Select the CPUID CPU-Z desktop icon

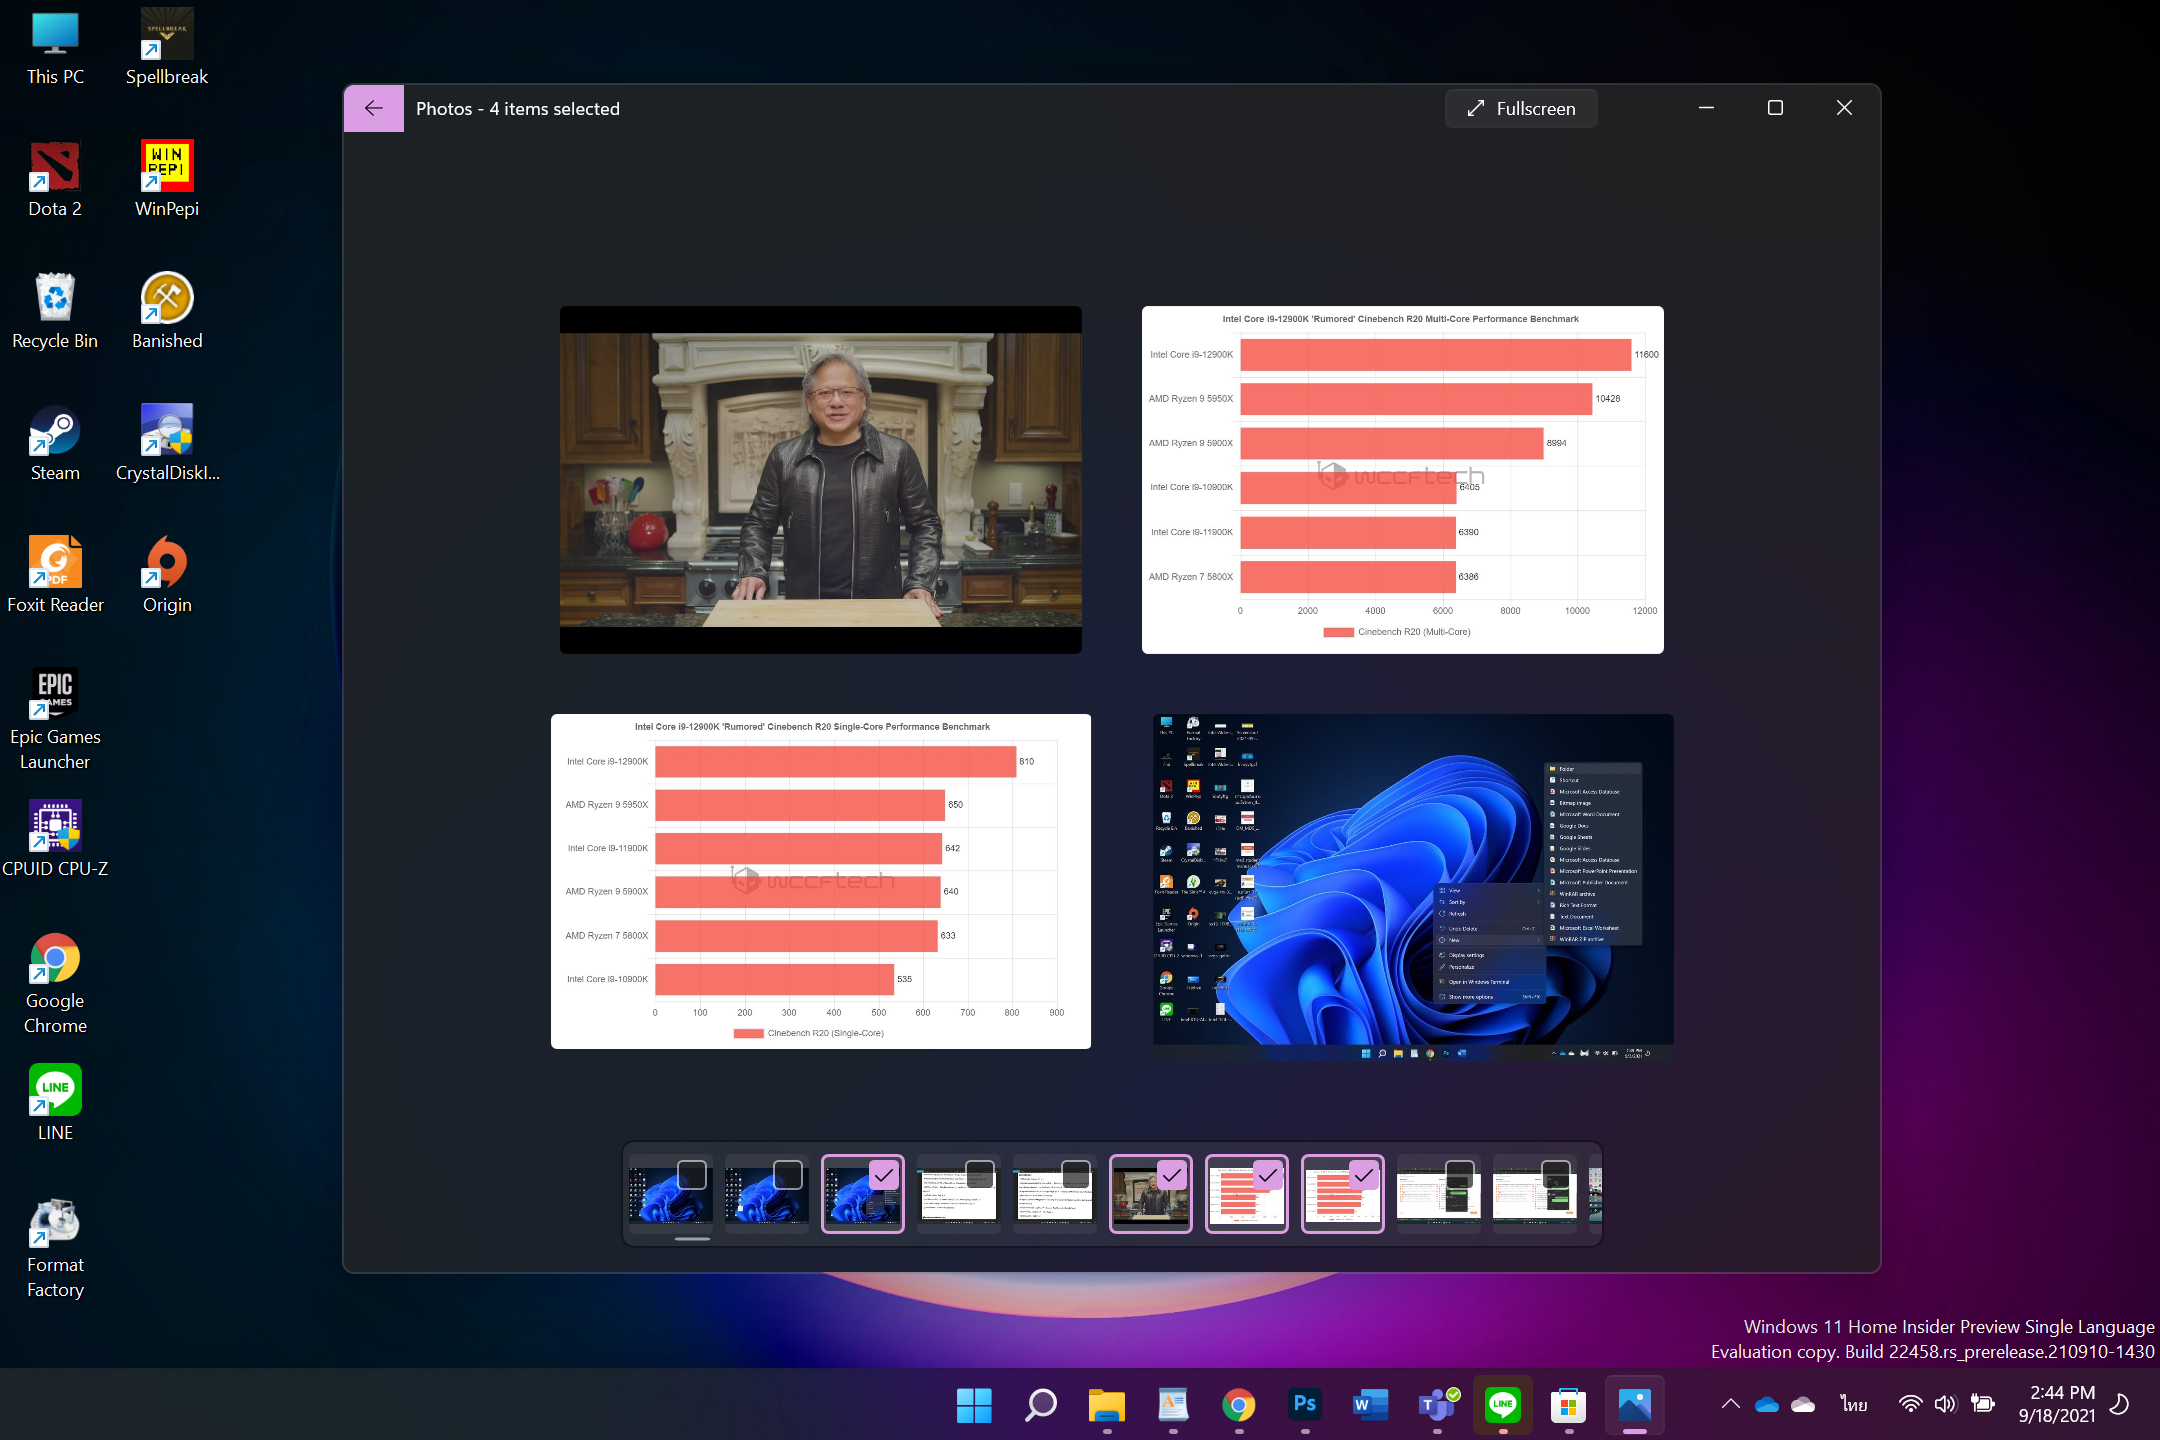coord(55,840)
